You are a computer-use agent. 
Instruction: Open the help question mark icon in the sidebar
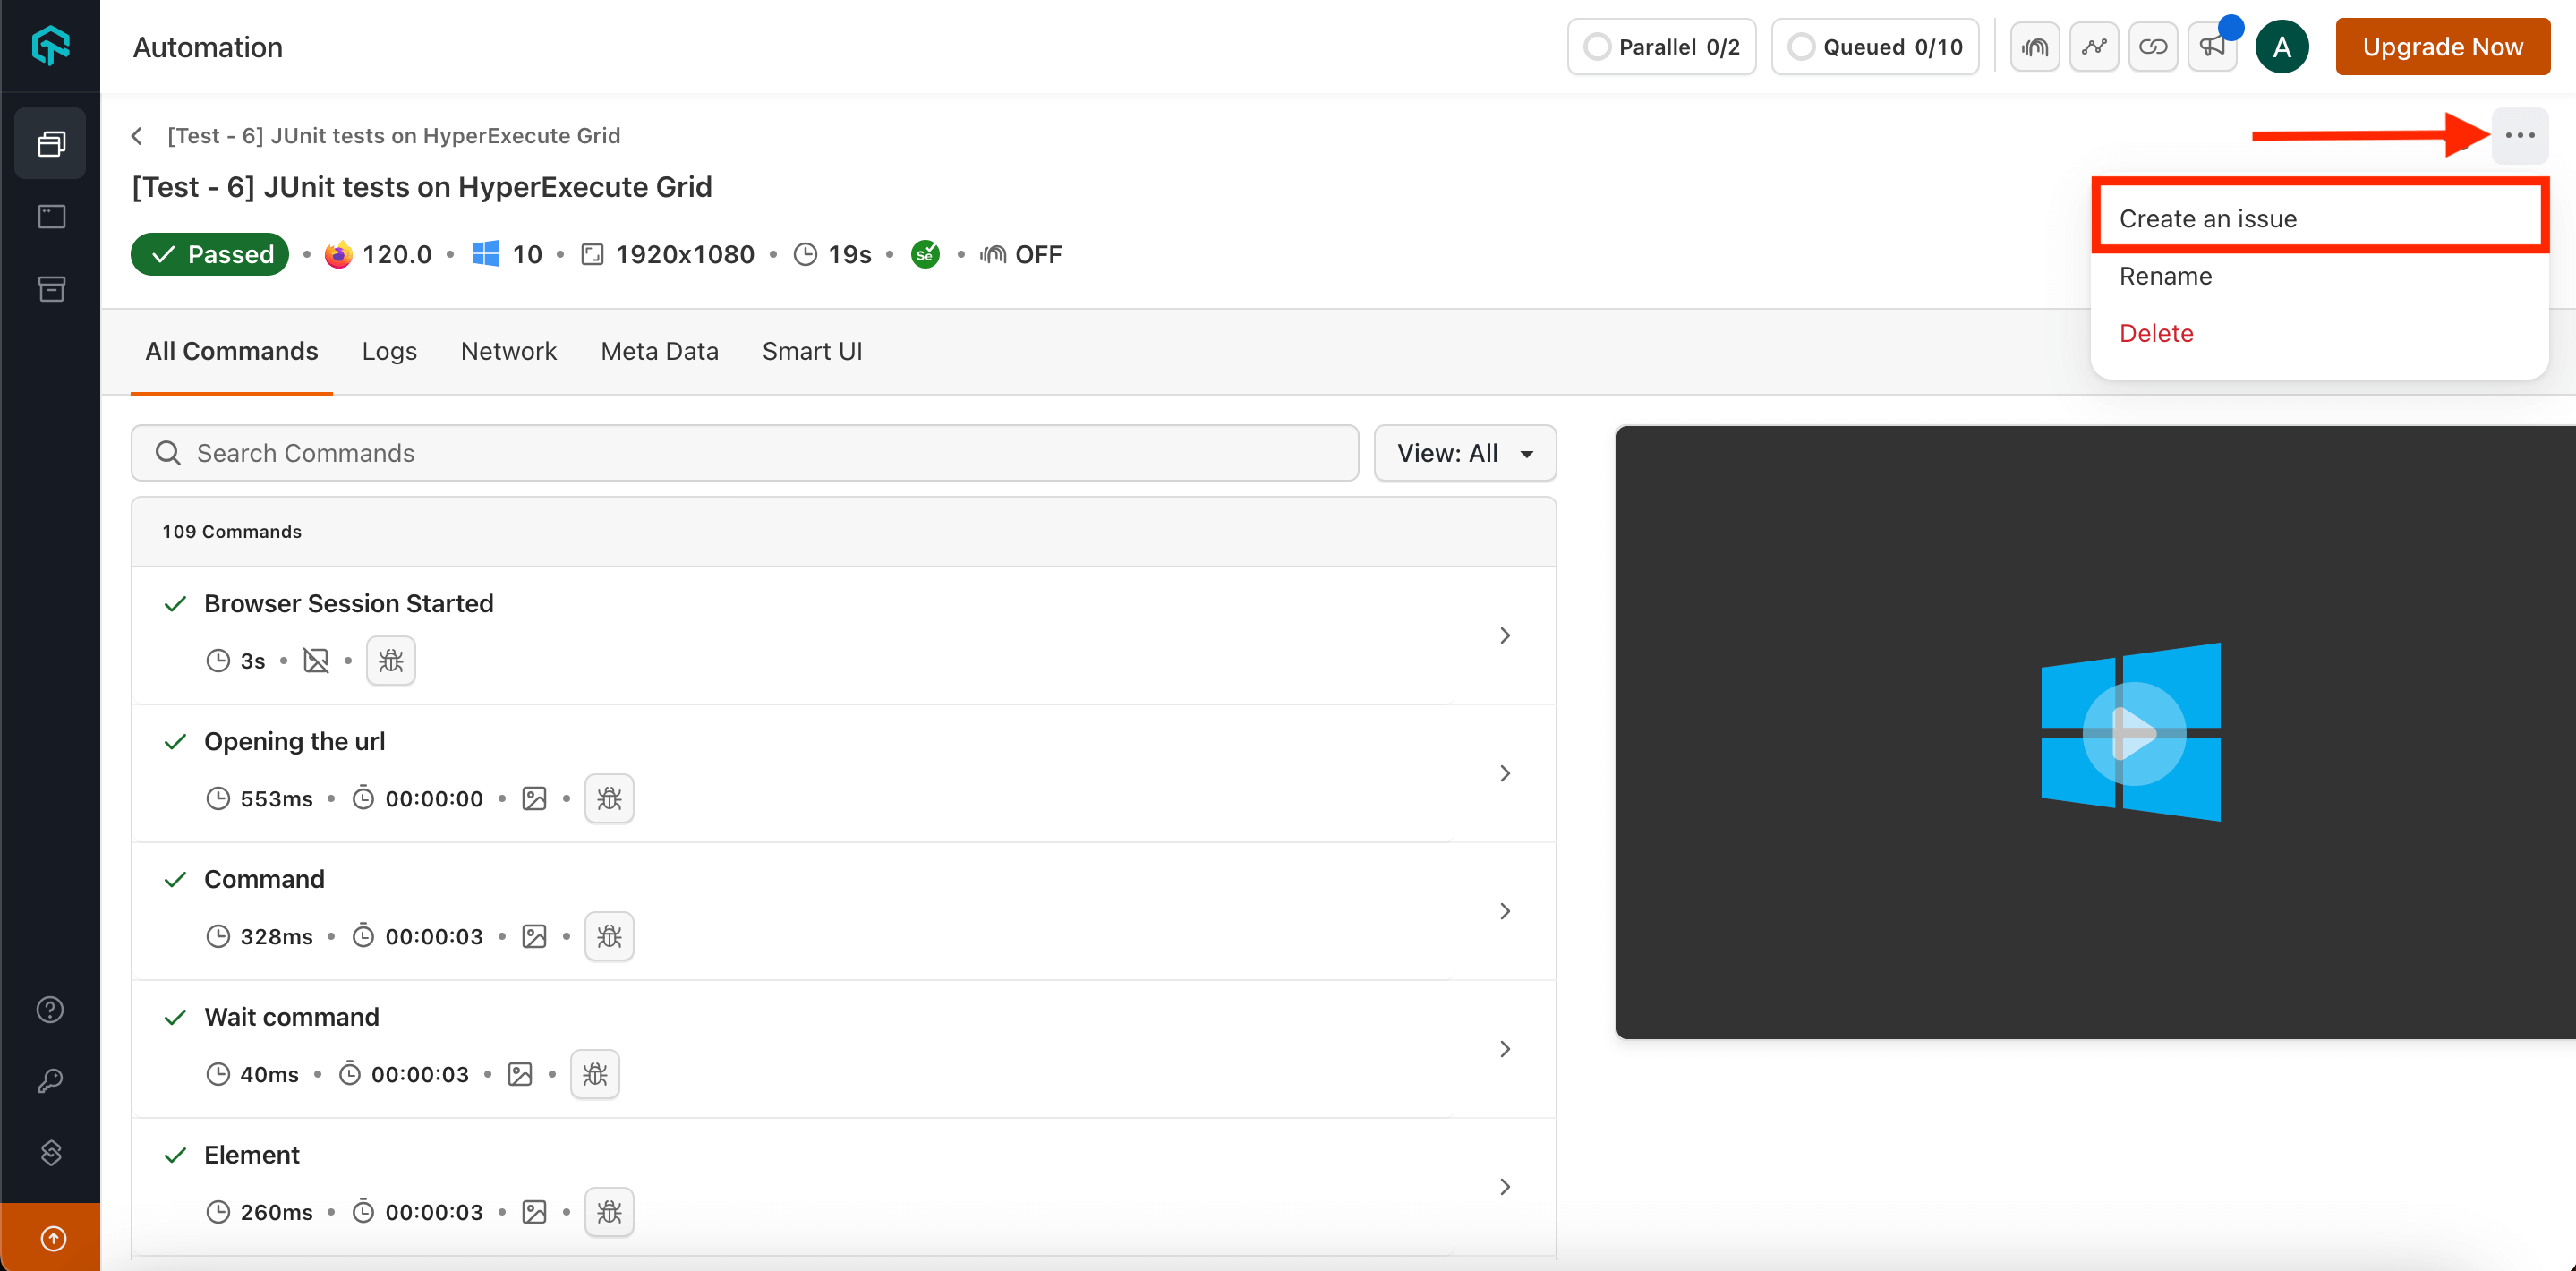tap(51, 1009)
